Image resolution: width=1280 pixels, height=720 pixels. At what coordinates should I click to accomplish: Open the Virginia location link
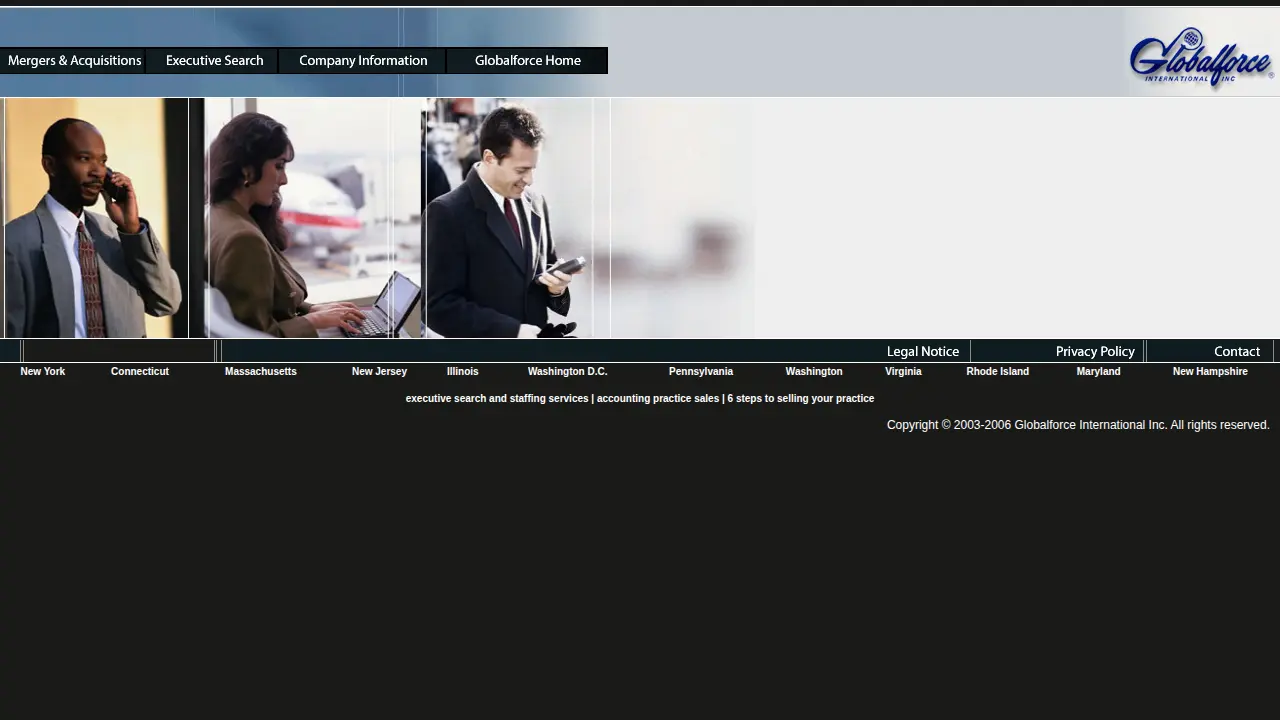click(x=903, y=371)
